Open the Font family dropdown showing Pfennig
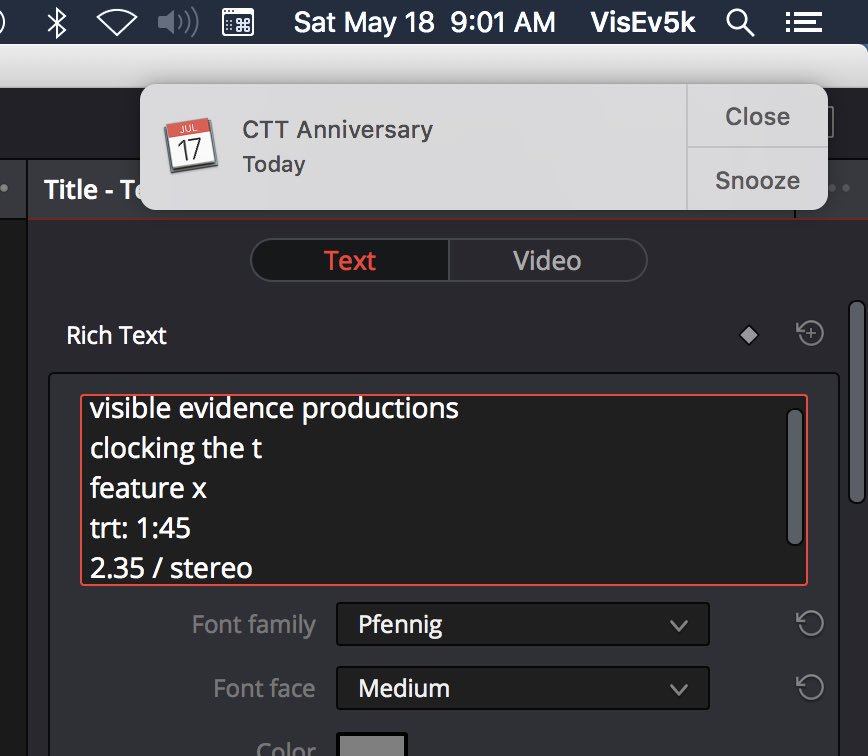Screen dimensions: 868x756 (x=522, y=625)
